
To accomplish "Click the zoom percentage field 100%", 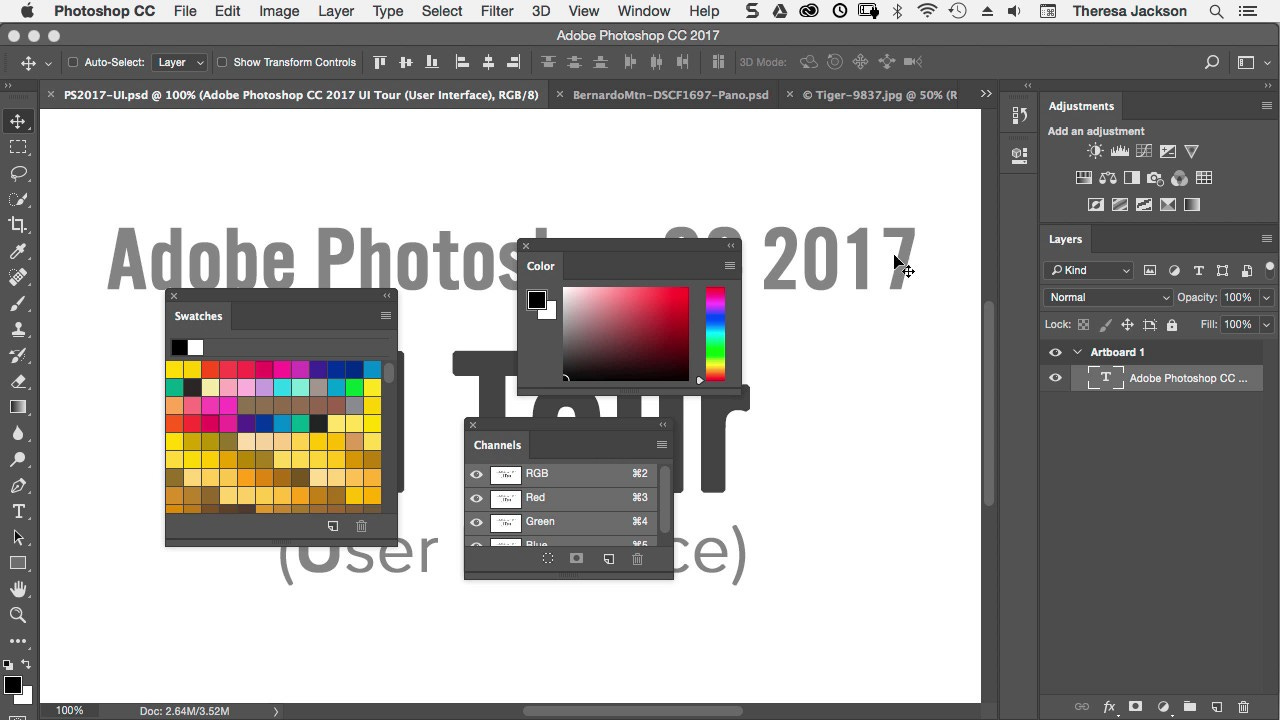I will tap(70, 711).
